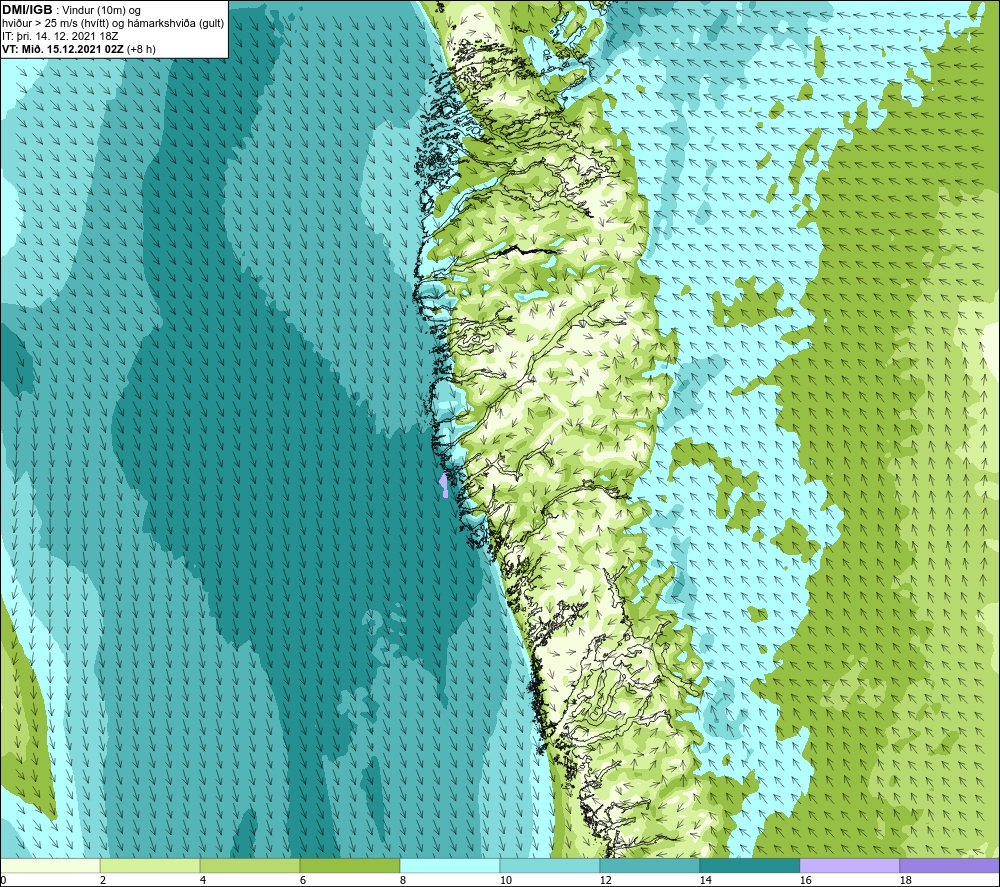Viewport: 1000px width, 887px height.
Task: Click the legend swatch above 18 m/s
Action: point(949,865)
